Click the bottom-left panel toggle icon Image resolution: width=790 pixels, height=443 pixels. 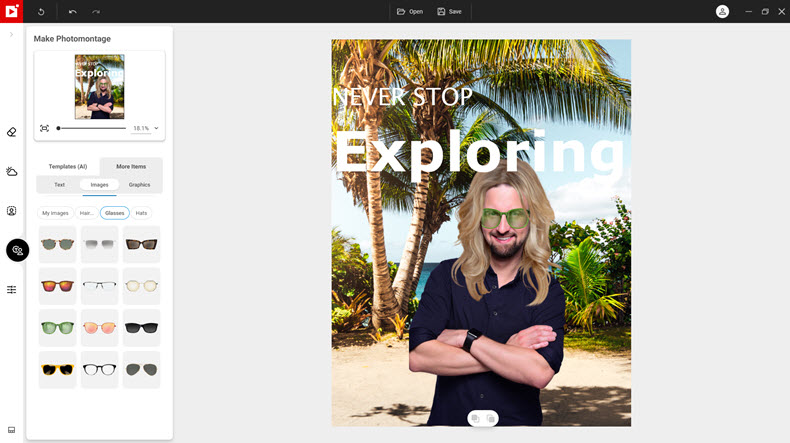tap(12, 430)
